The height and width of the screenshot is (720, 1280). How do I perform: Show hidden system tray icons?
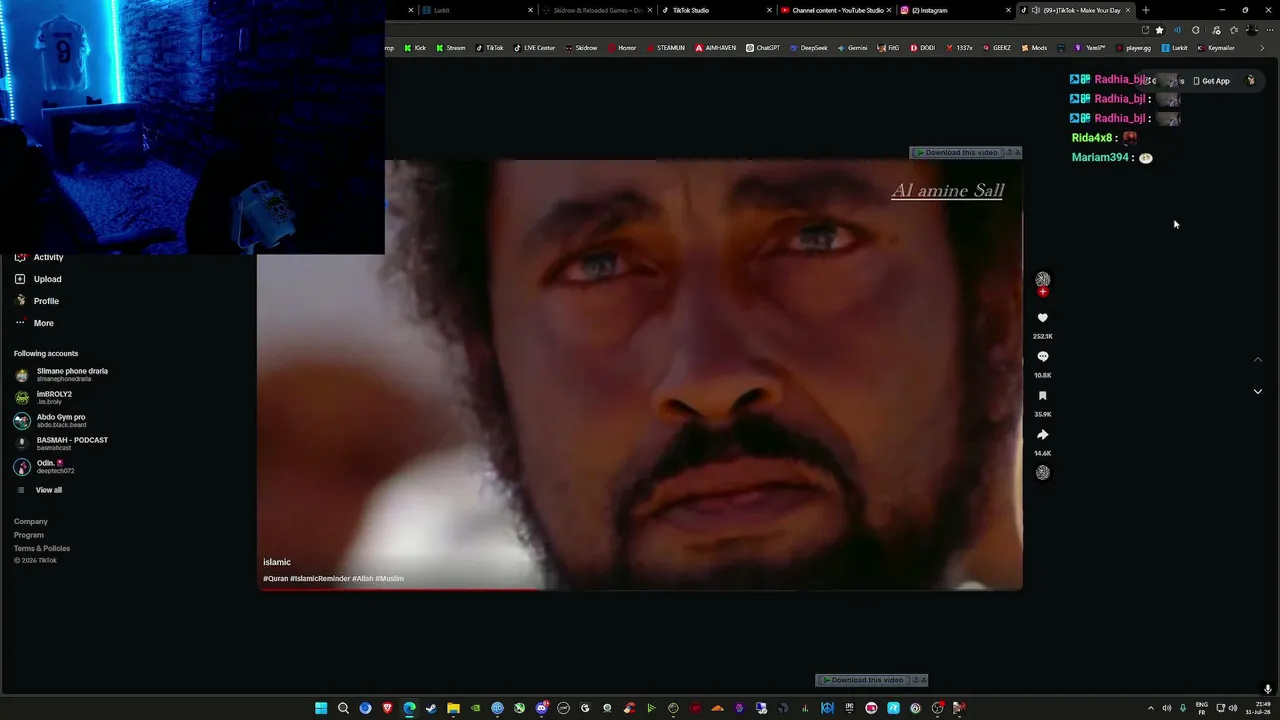[1150, 708]
